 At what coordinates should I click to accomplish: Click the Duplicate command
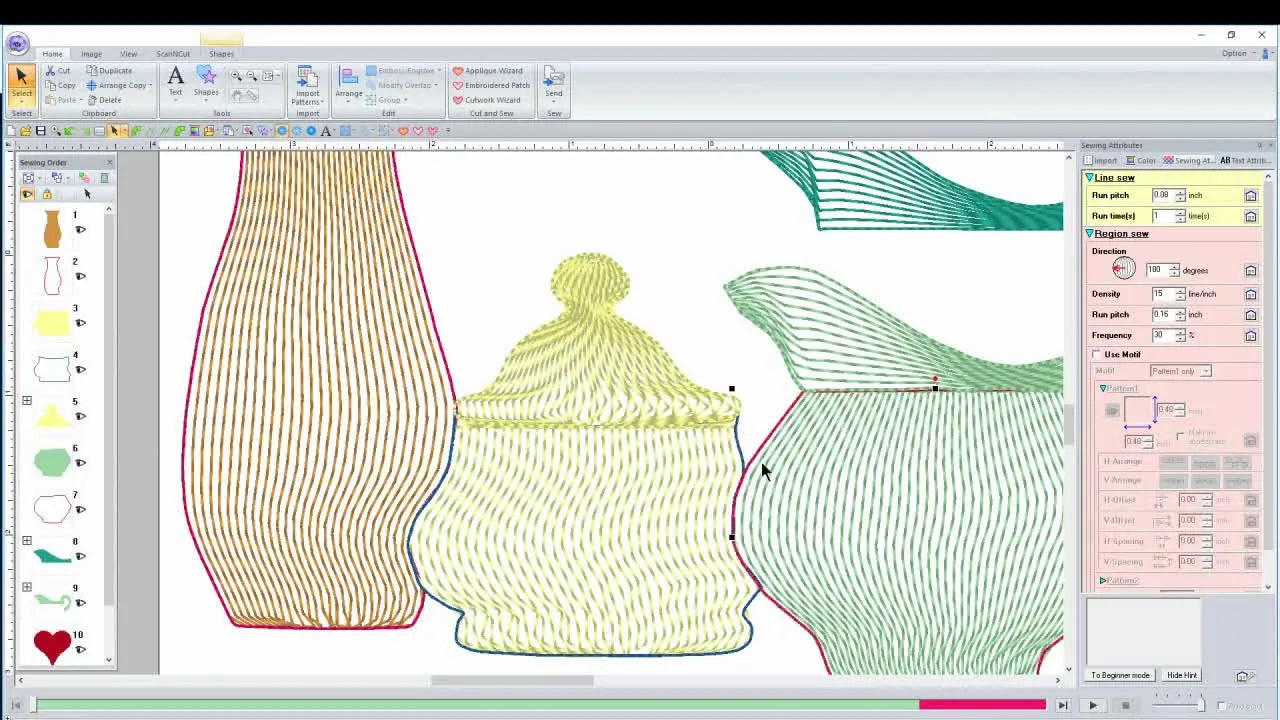tap(109, 71)
